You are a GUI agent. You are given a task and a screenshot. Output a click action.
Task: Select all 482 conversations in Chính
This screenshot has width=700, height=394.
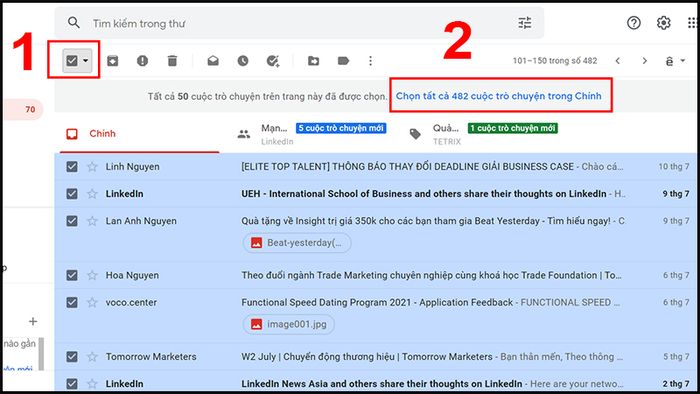(x=499, y=96)
